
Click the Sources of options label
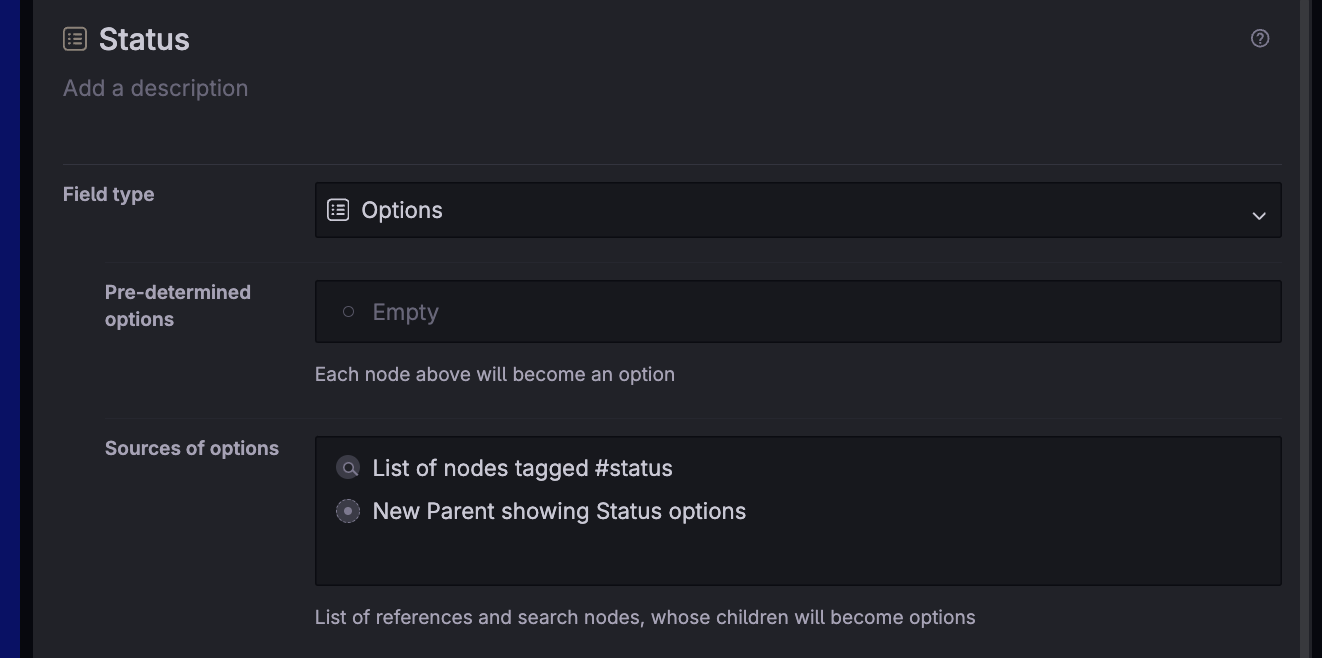191,448
